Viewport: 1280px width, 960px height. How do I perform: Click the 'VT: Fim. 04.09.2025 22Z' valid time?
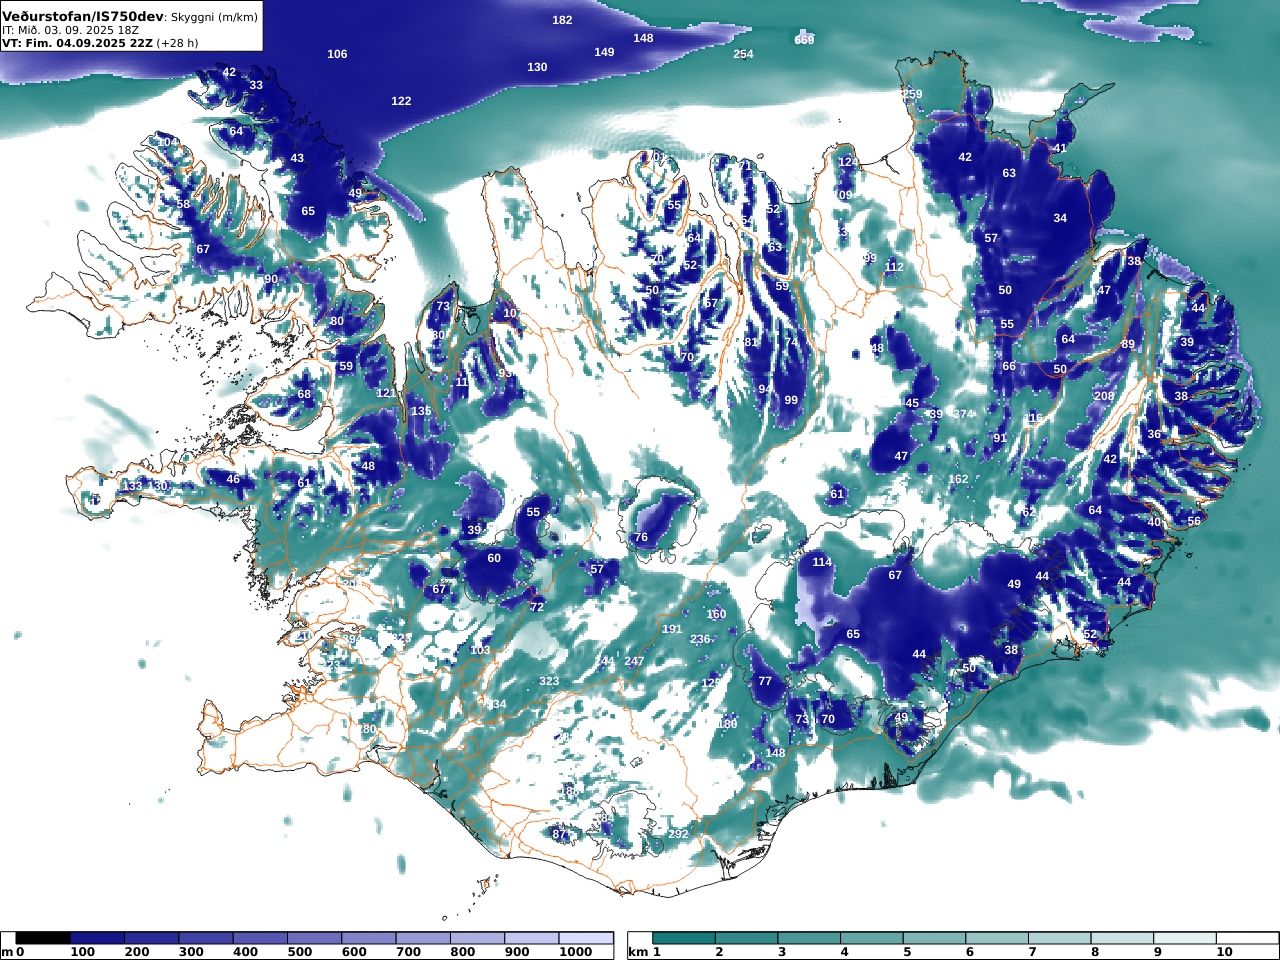click(x=77, y=43)
